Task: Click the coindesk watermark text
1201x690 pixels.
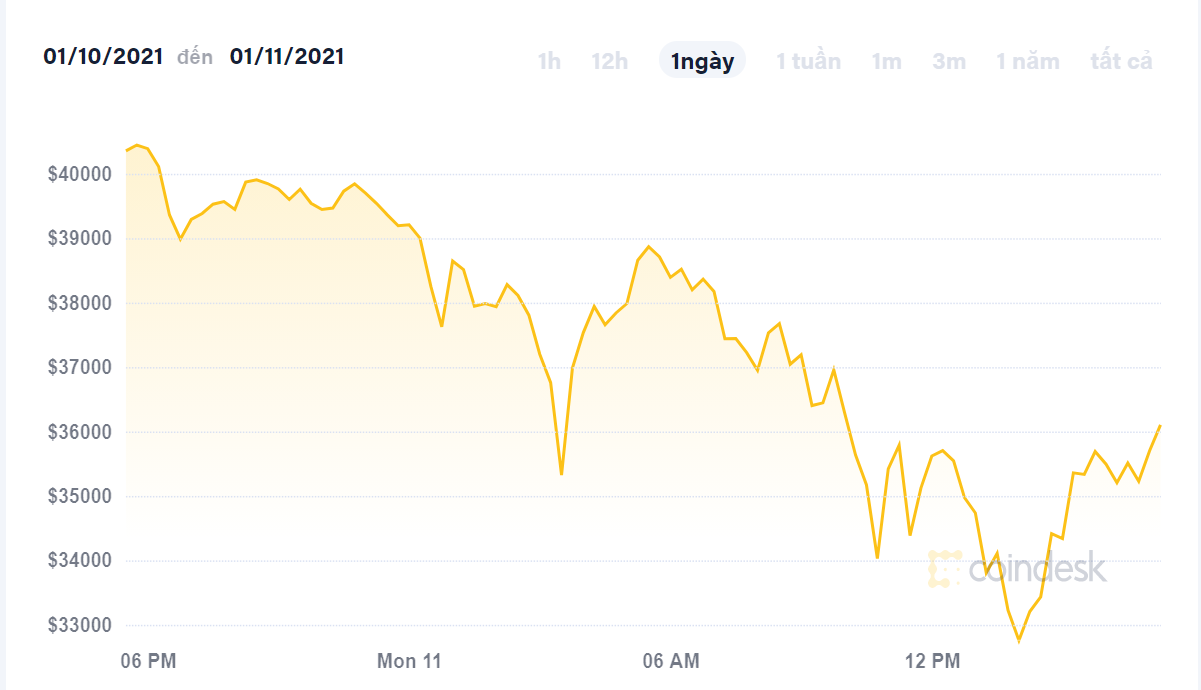Action: click(1037, 568)
